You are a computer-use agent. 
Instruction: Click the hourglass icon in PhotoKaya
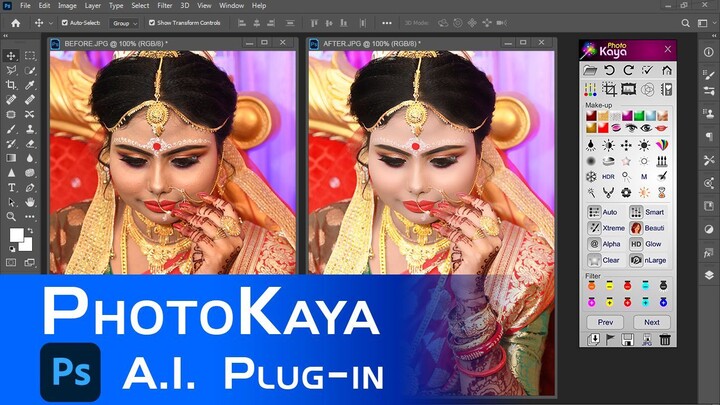point(662,193)
